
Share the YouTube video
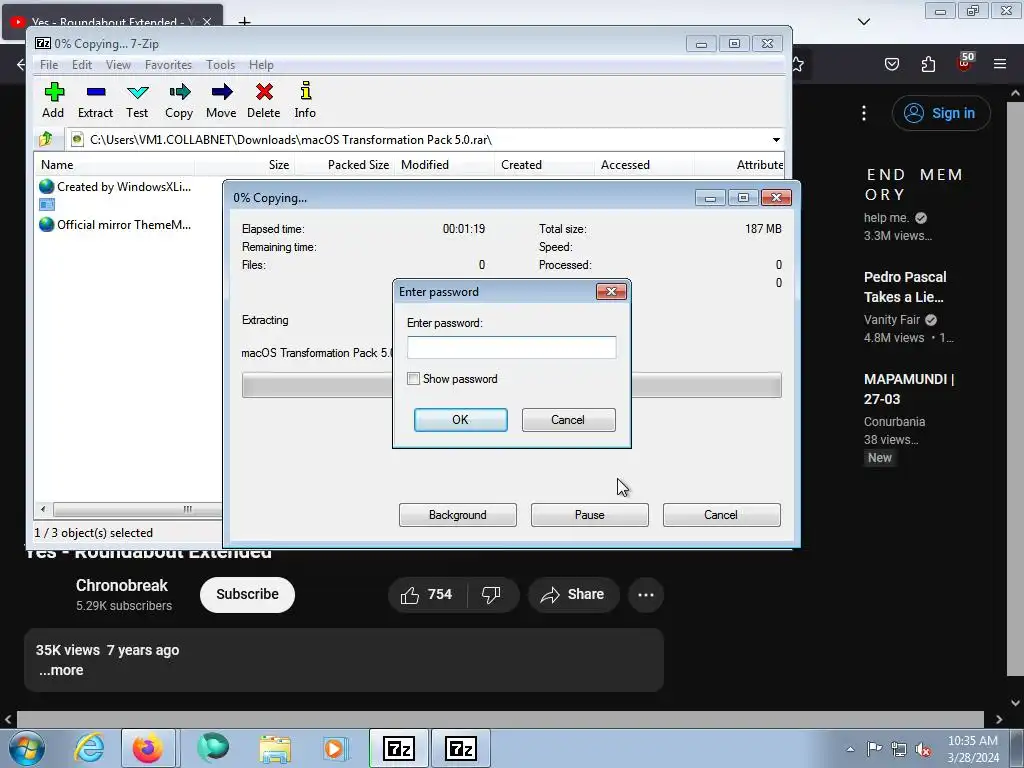coord(573,594)
